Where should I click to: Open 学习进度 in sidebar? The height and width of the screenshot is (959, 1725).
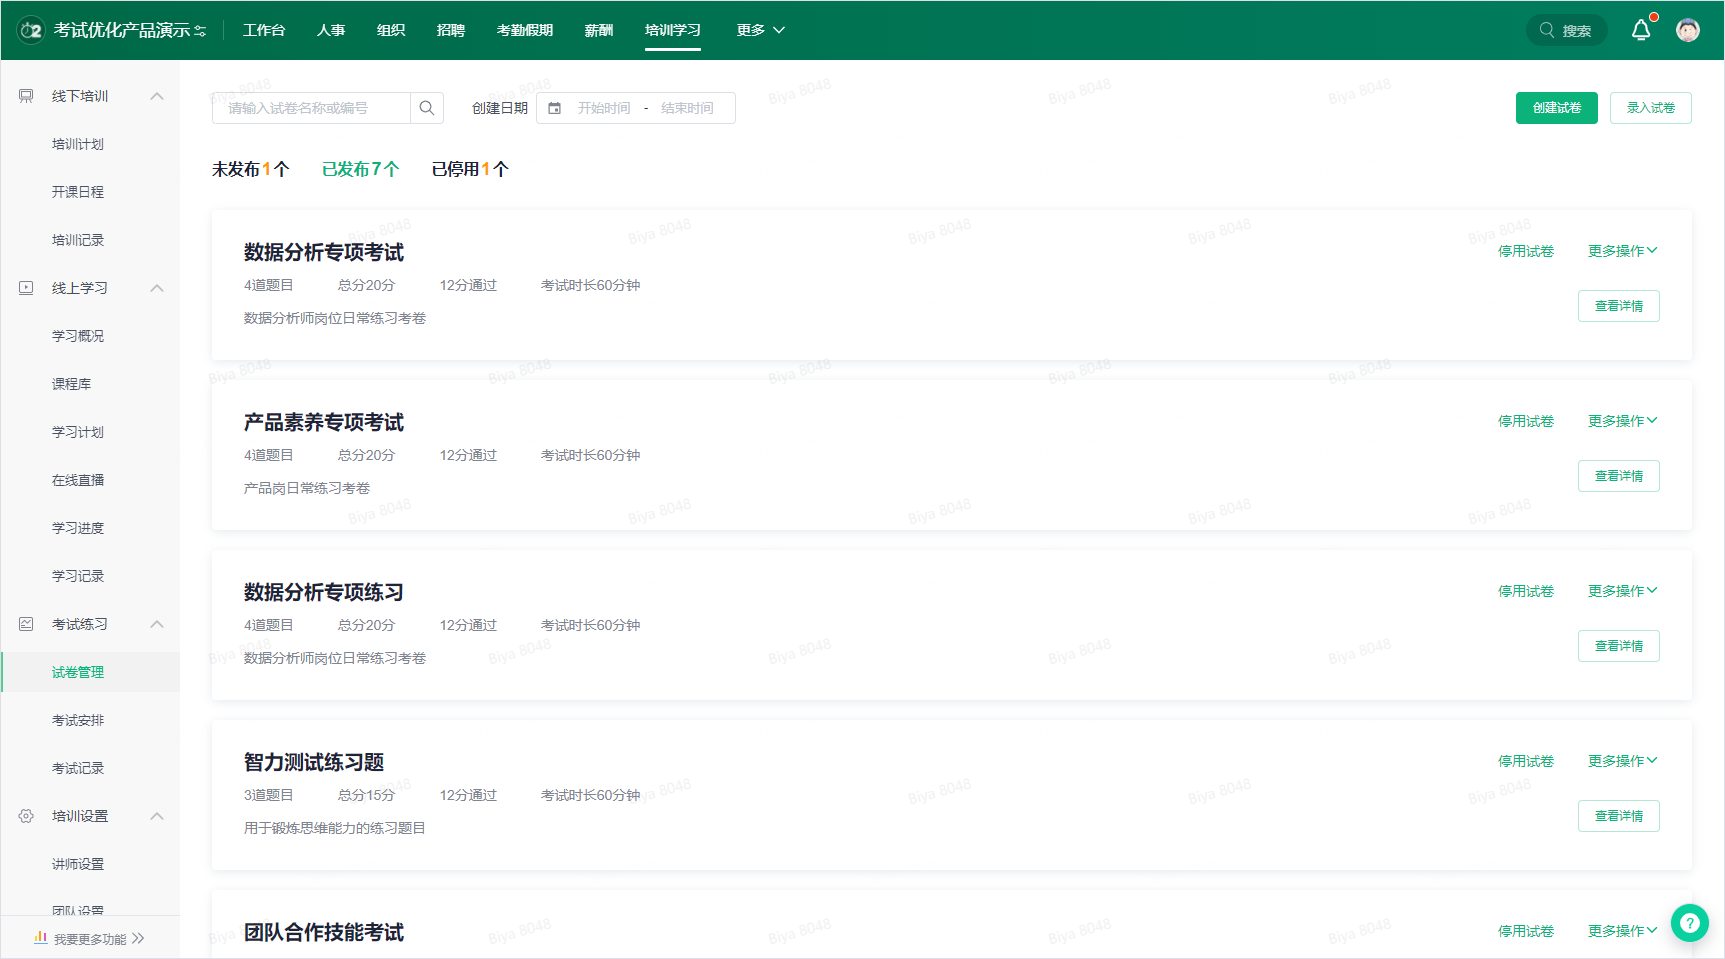coord(78,528)
